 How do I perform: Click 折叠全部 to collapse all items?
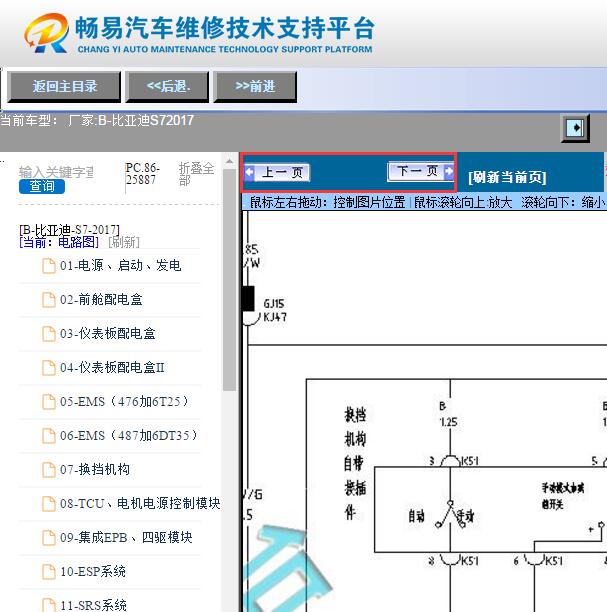[x=196, y=174]
